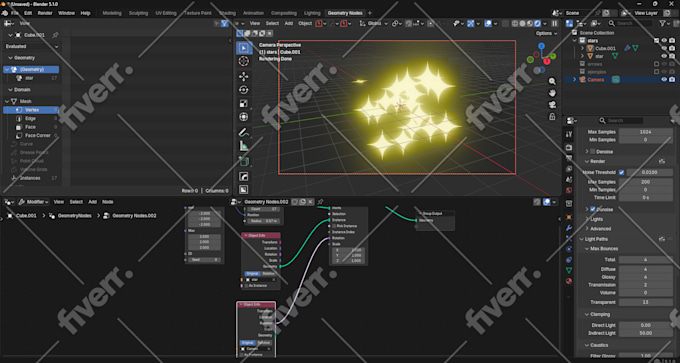Switch to rendered viewport shading
Image resolution: width=680 pixels, height=363 pixels.
pos(538,23)
